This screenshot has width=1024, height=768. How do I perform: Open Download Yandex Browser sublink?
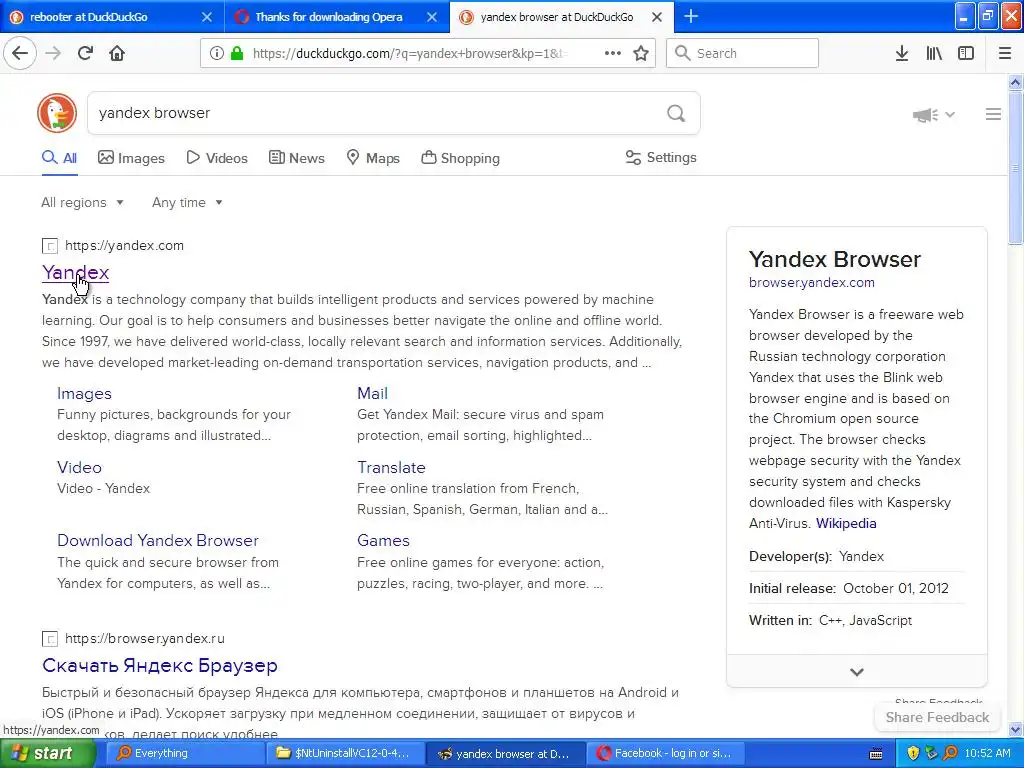click(x=157, y=540)
